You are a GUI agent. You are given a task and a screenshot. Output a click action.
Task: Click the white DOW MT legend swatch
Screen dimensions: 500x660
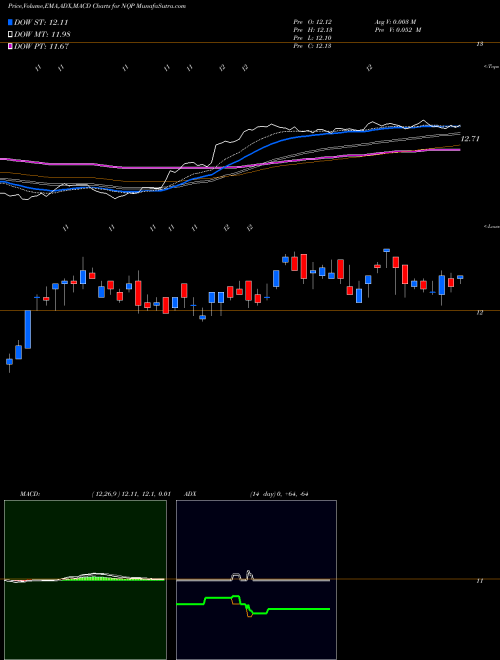click(x=10, y=34)
